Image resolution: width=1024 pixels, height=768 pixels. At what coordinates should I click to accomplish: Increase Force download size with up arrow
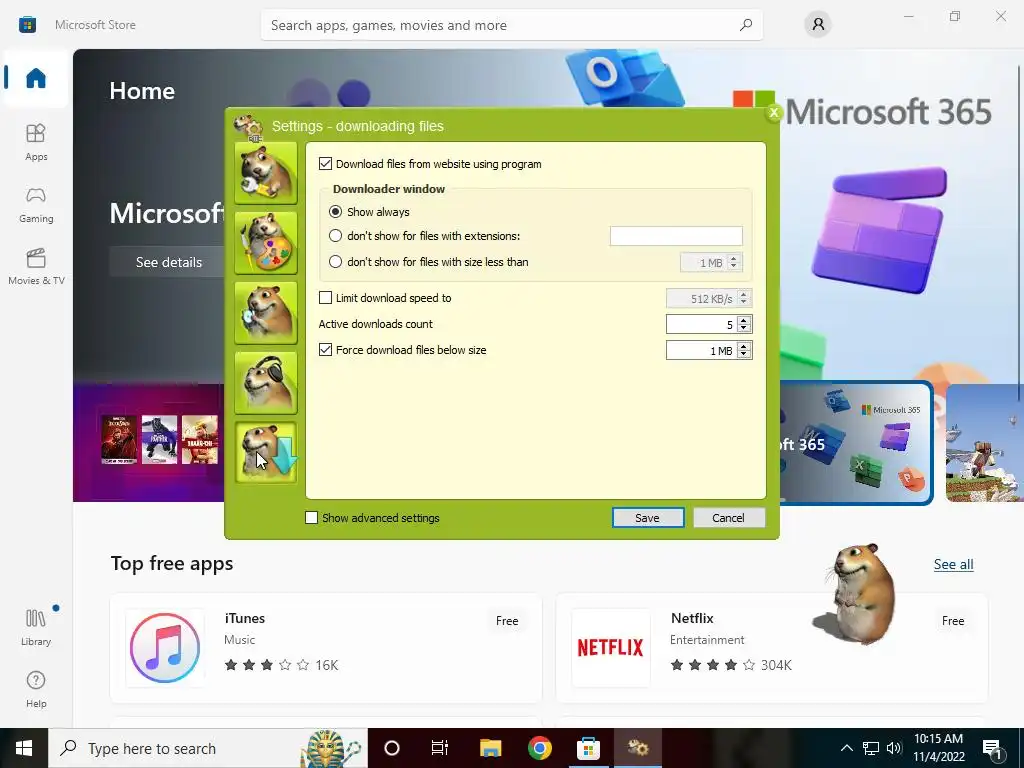pos(744,347)
